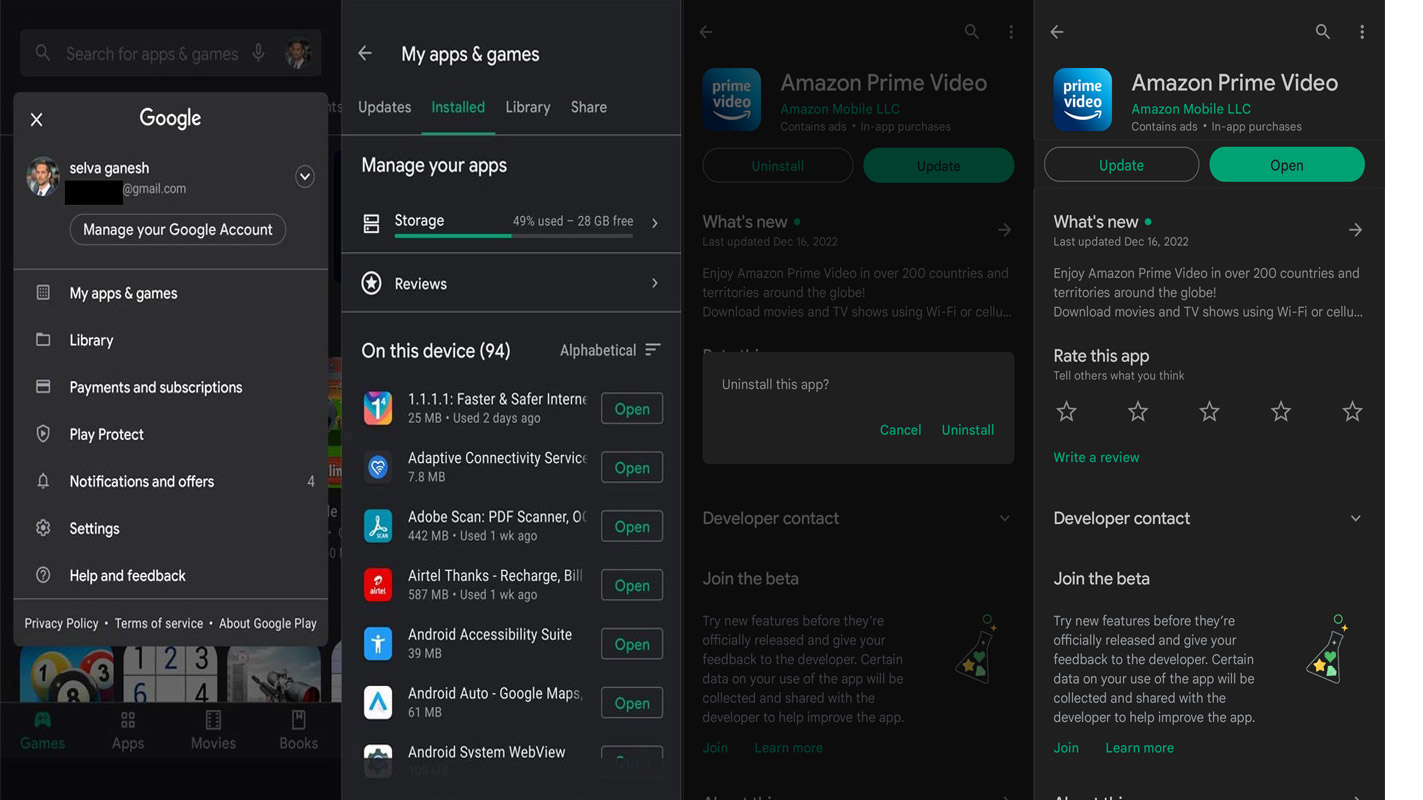
Task: Expand Developer contact on rightmost page
Action: point(1355,518)
